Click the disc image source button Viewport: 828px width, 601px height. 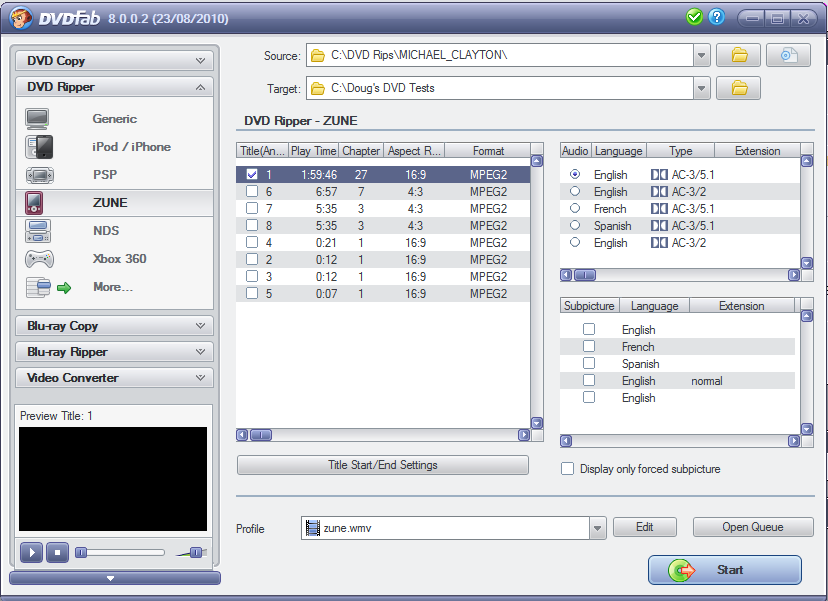788,55
